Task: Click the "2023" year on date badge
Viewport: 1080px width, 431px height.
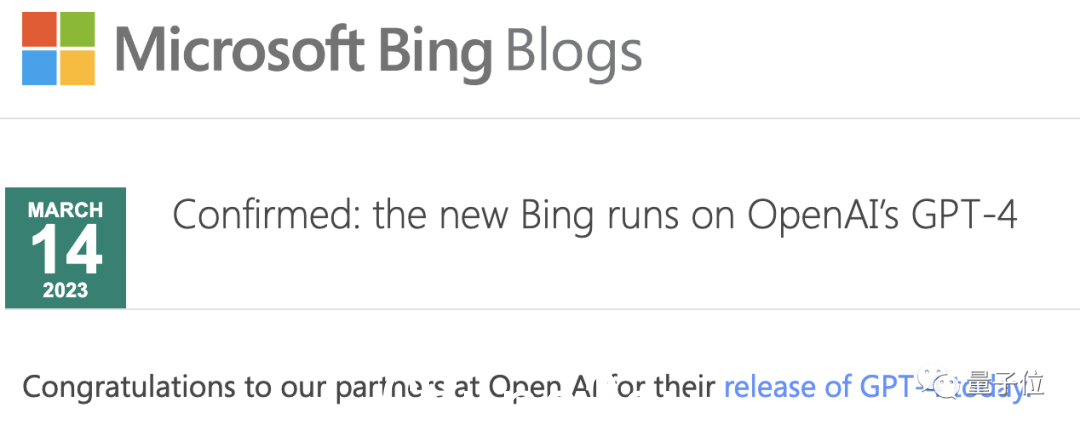Action: click(65, 291)
